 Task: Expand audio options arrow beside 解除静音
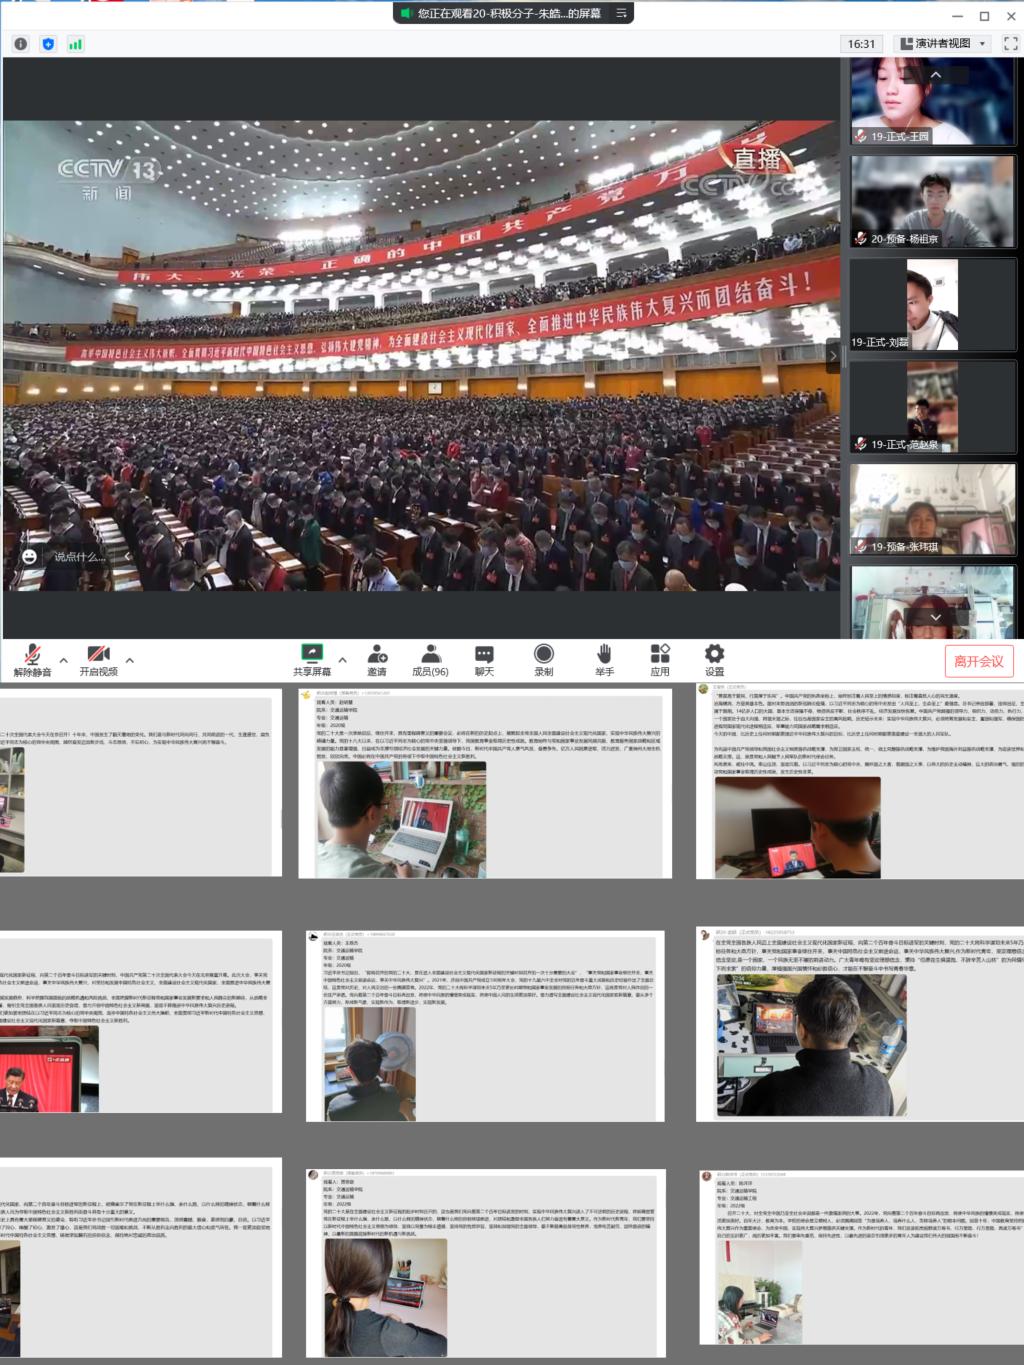click(64, 660)
